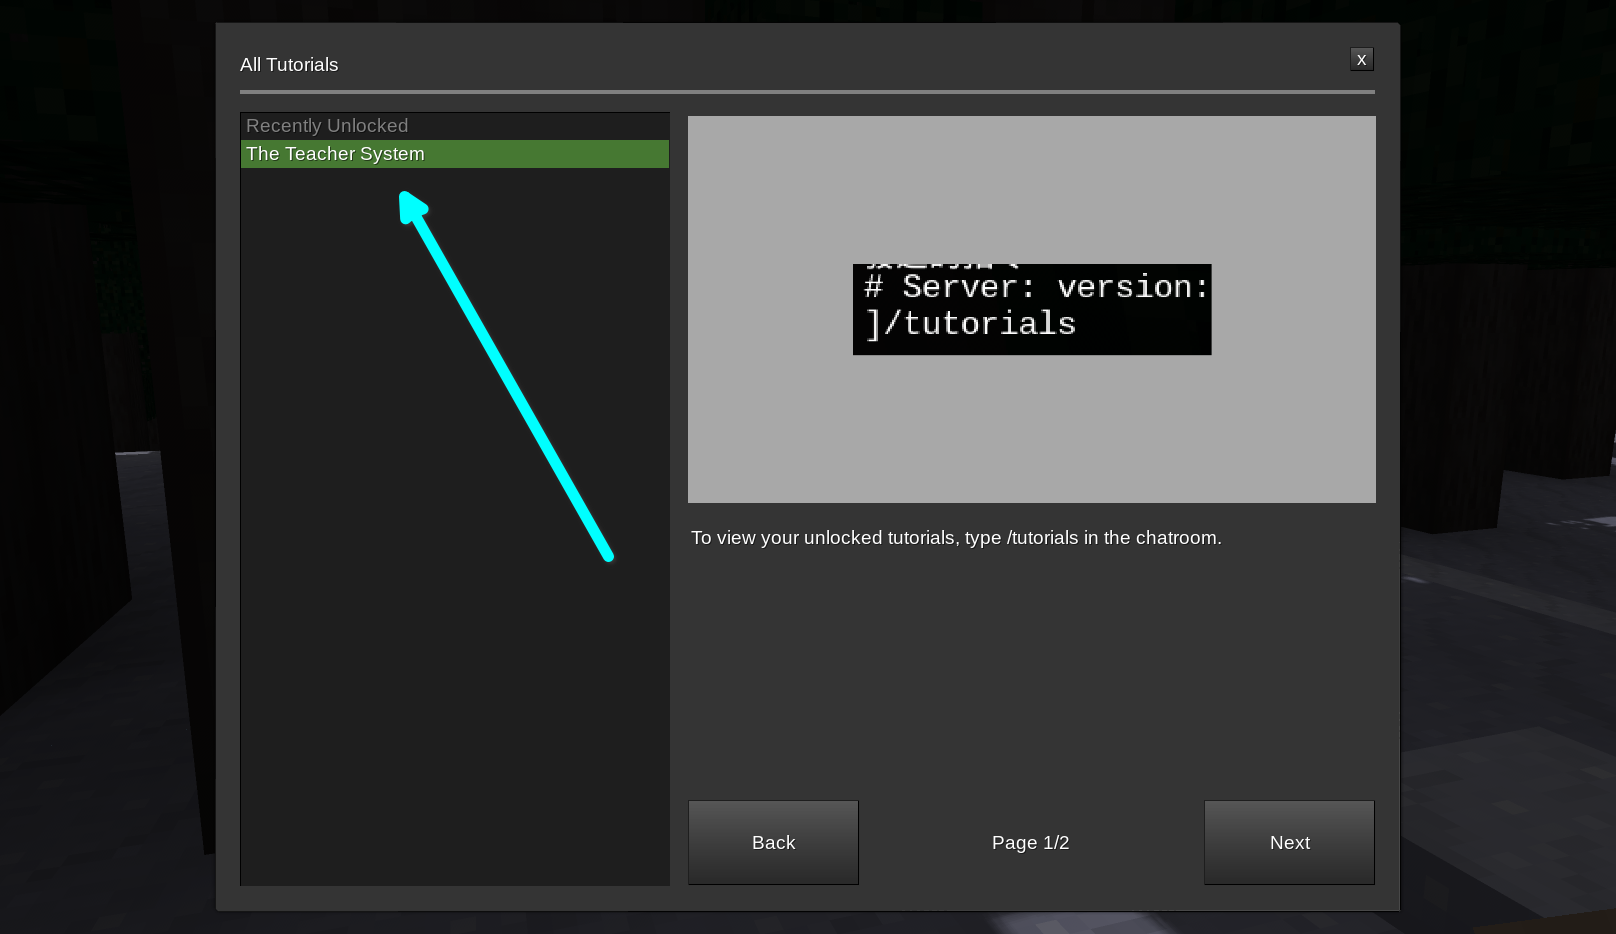Screen dimensions: 1616x934
Task: Click the Page 1/2 indicator
Action: click(1030, 843)
